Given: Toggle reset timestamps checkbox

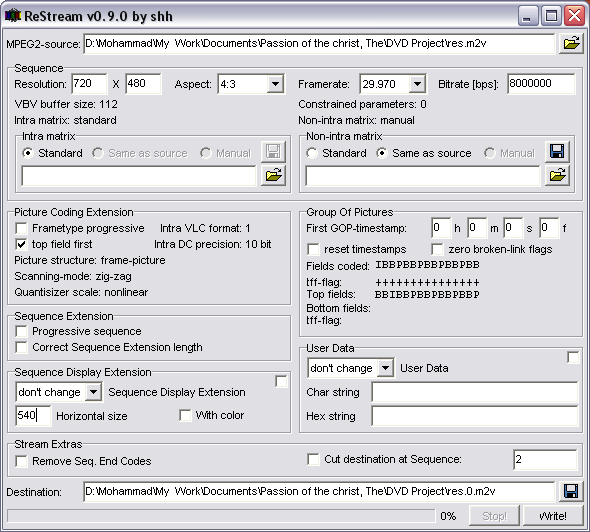Looking at the screenshot, I should (x=313, y=249).
